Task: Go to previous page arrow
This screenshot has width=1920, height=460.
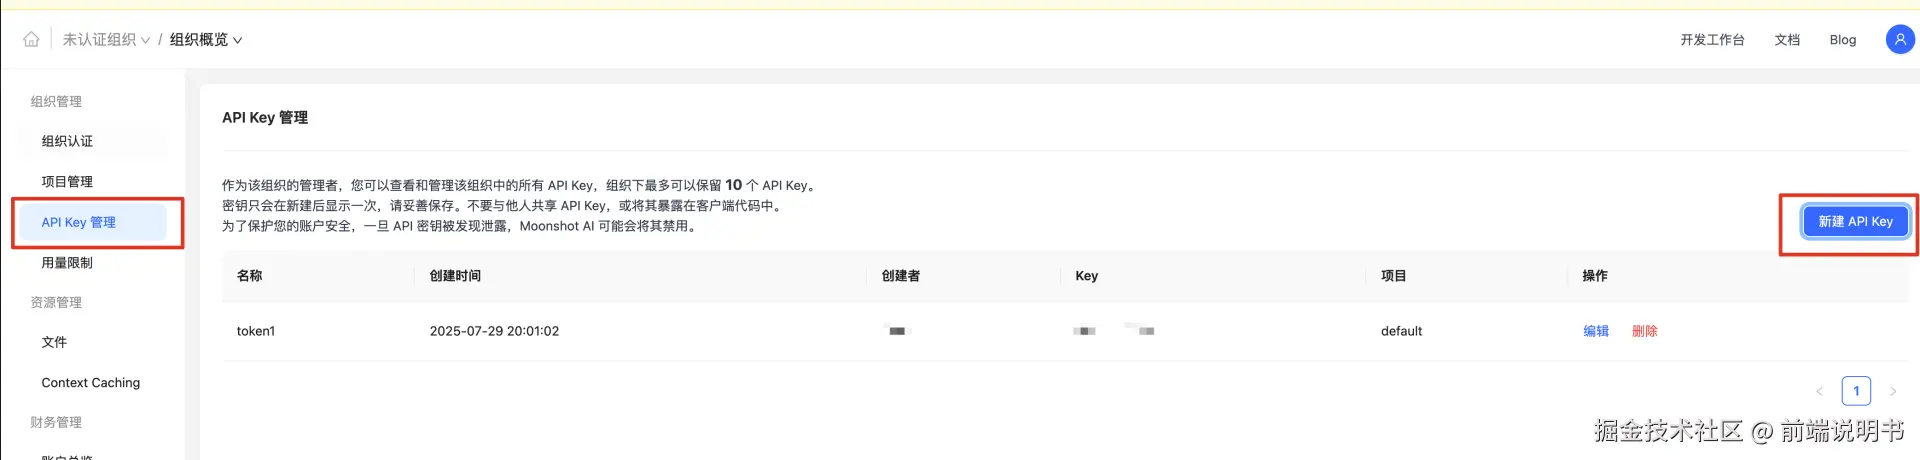Action: coord(1819,391)
